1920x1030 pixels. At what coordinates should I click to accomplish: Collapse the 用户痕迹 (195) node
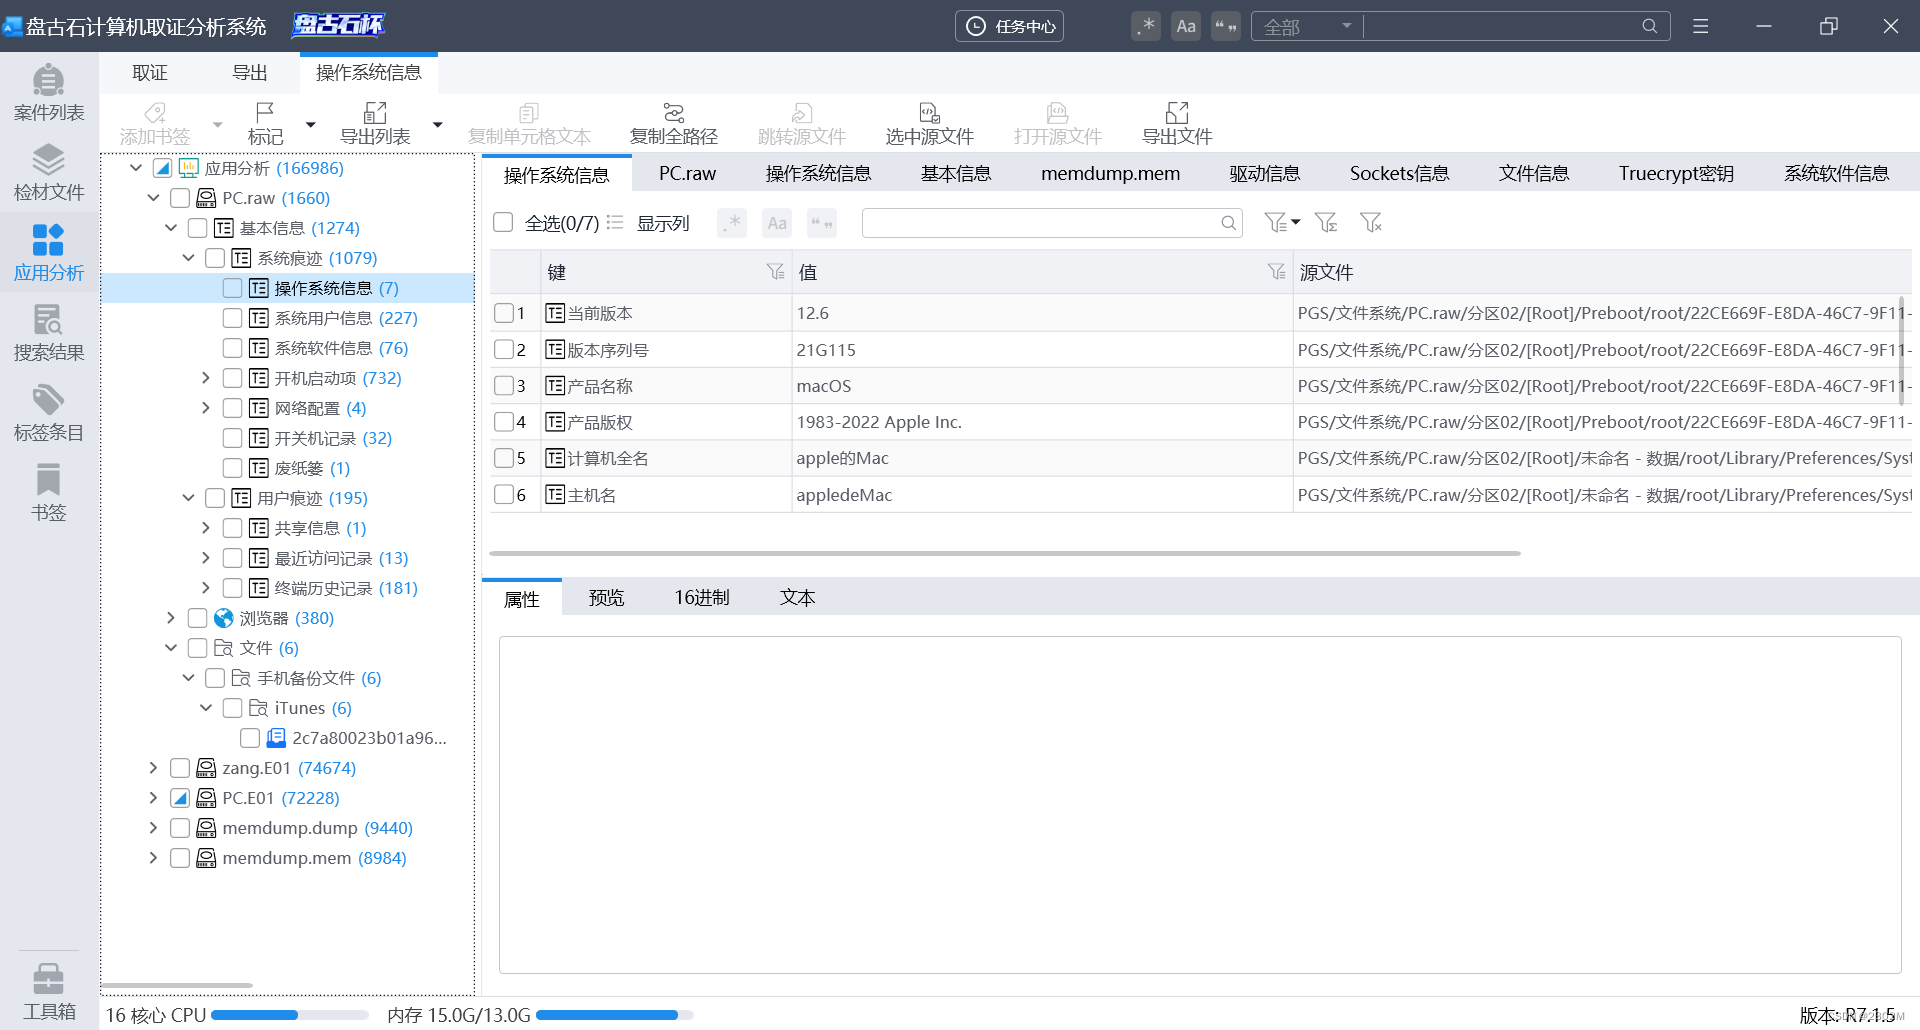tap(188, 498)
